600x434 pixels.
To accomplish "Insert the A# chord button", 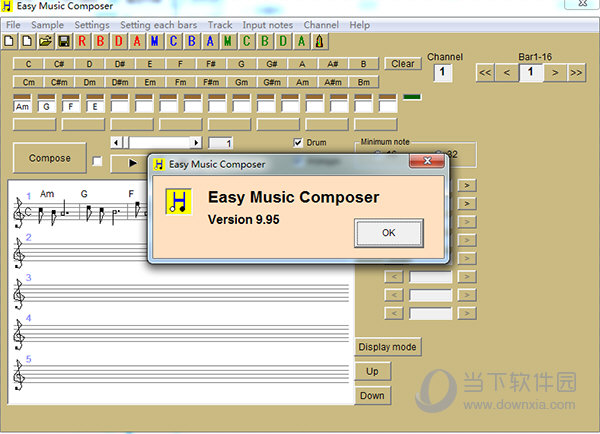I will 333,64.
